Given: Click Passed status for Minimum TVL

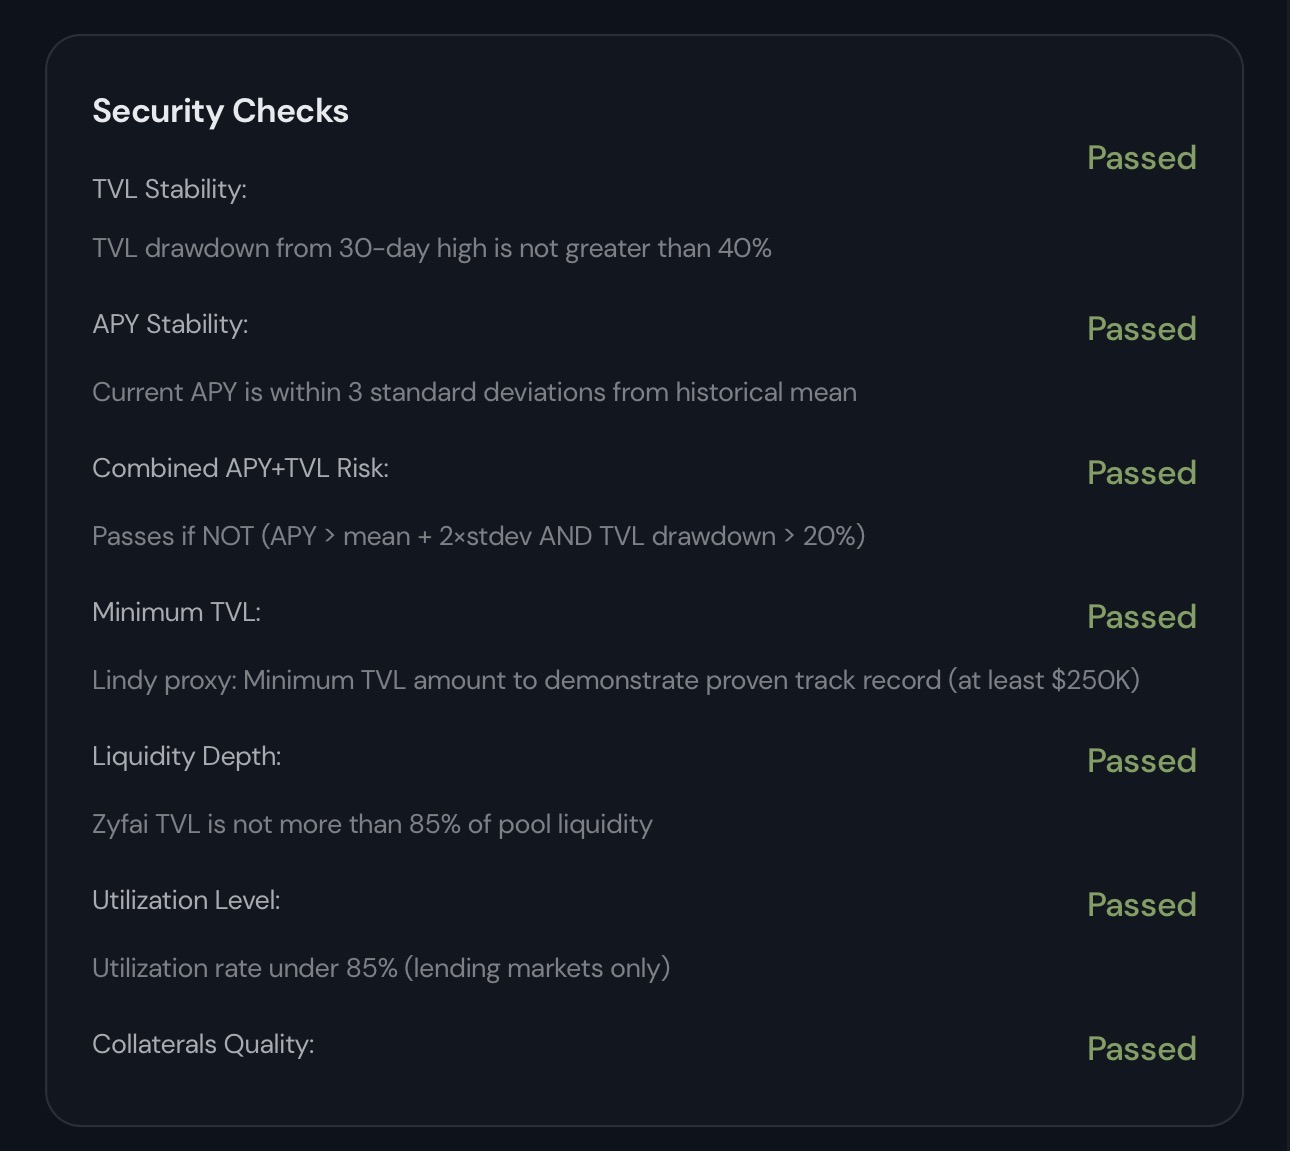Looking at the screenshot, I should (1141, 617).
